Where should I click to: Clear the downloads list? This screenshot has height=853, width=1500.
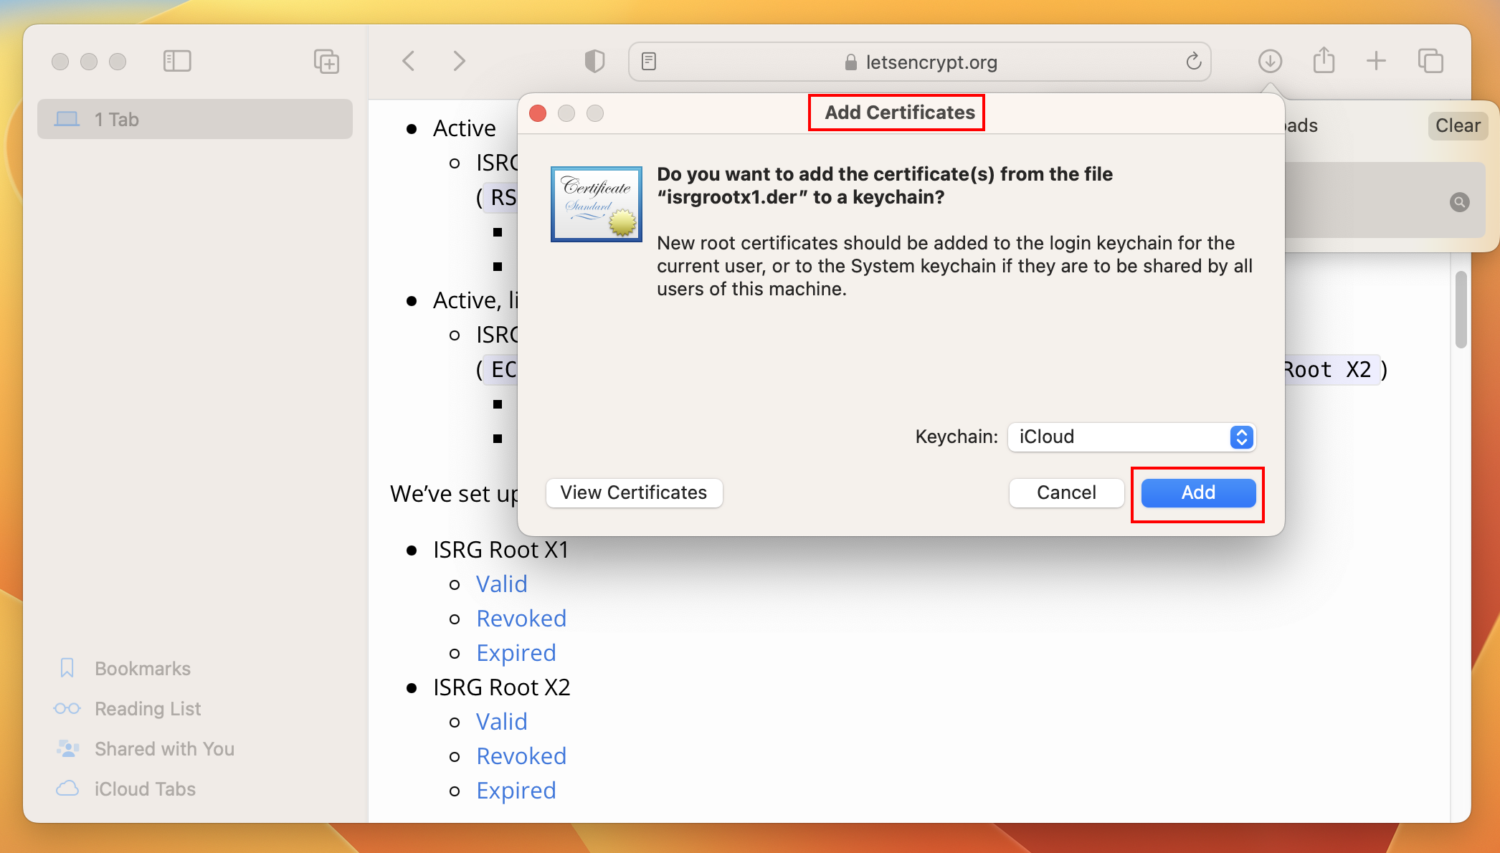[x=1458, y=126]
